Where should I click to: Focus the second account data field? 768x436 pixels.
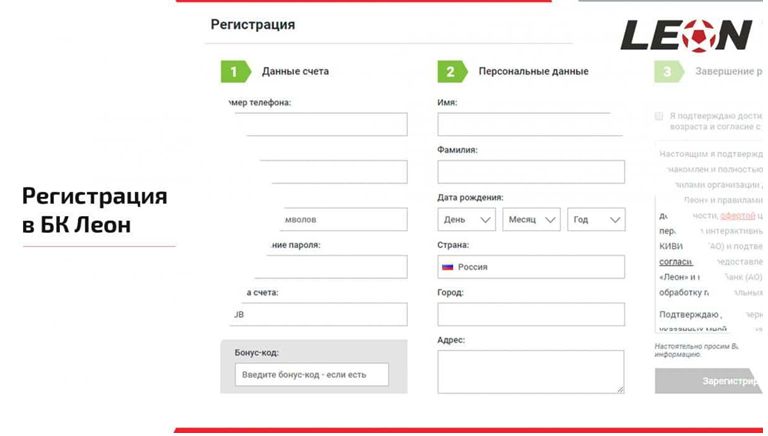point(333,172)
